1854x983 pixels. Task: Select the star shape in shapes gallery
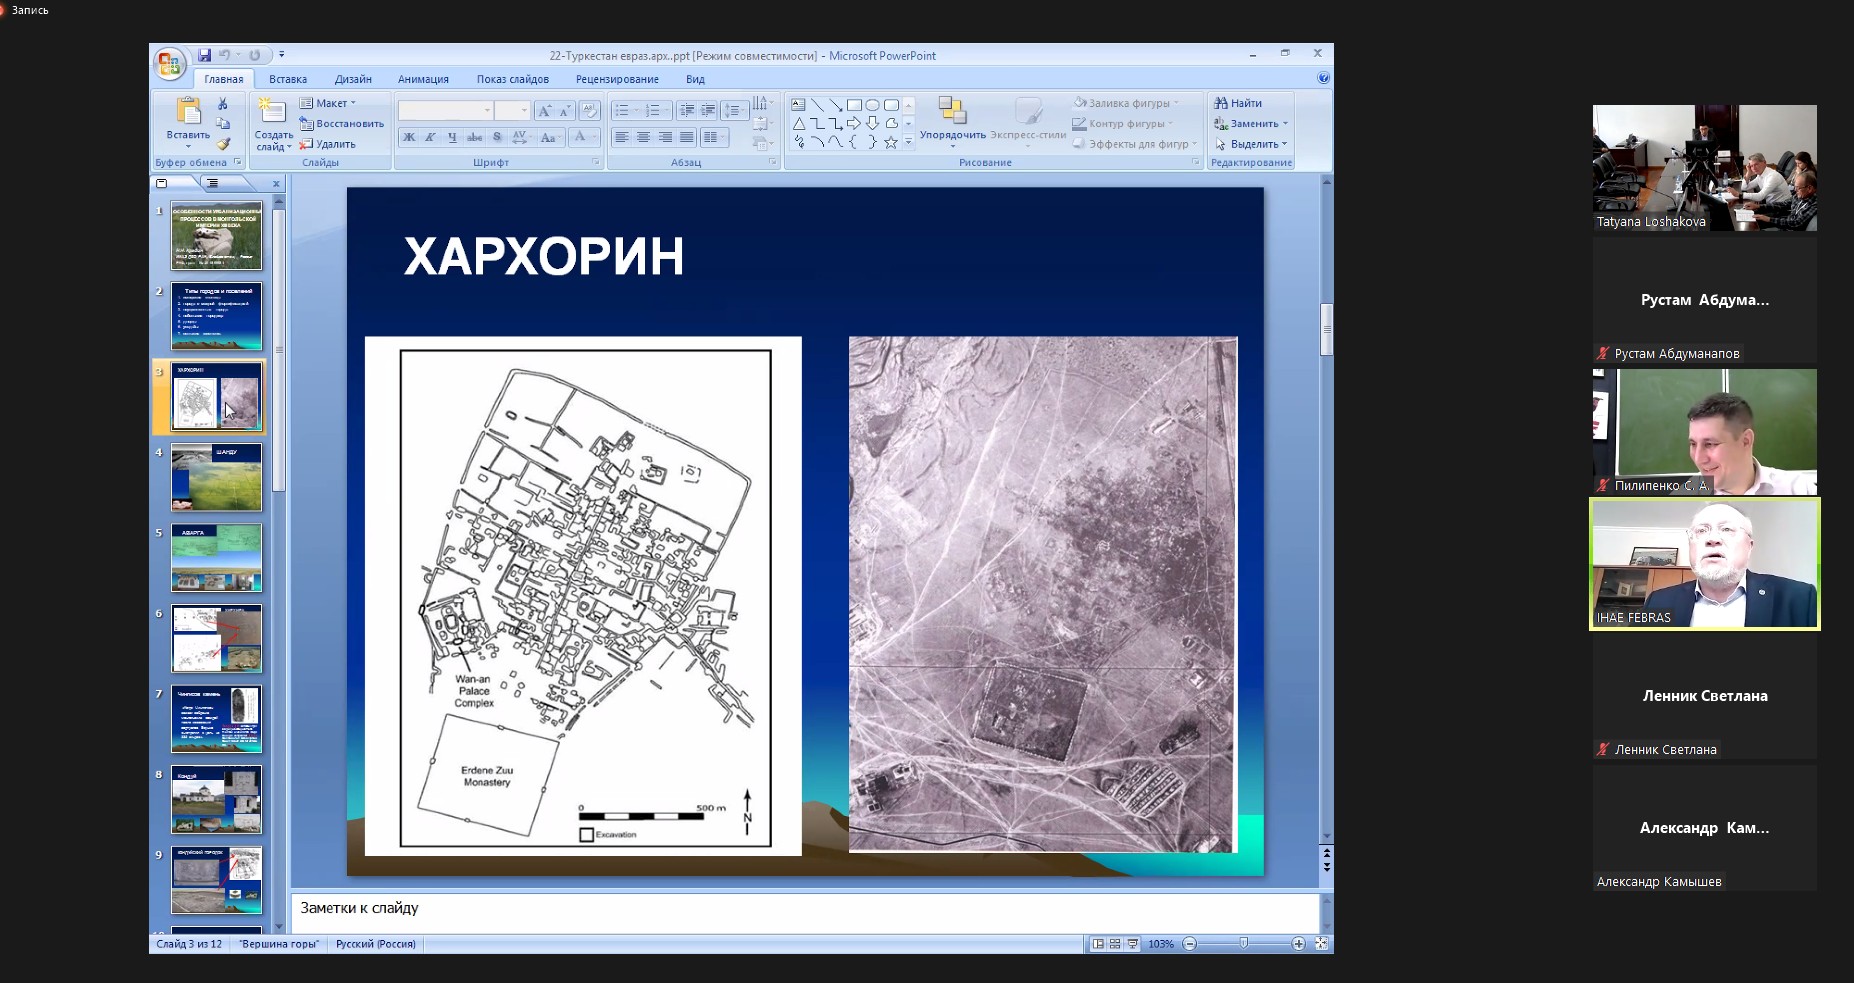[890, 143]
